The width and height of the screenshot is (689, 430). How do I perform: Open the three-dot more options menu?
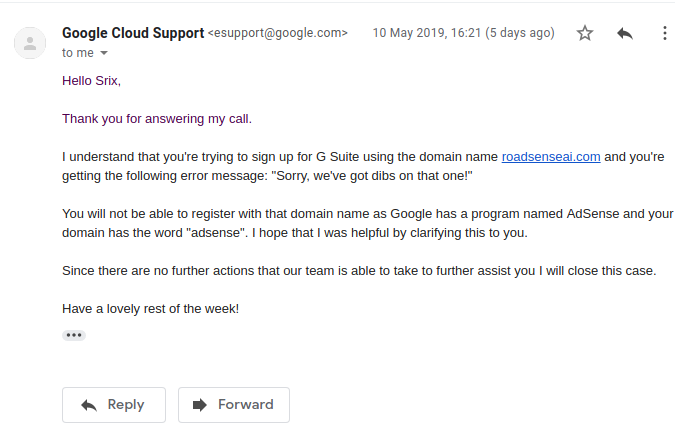coord(665,33)
